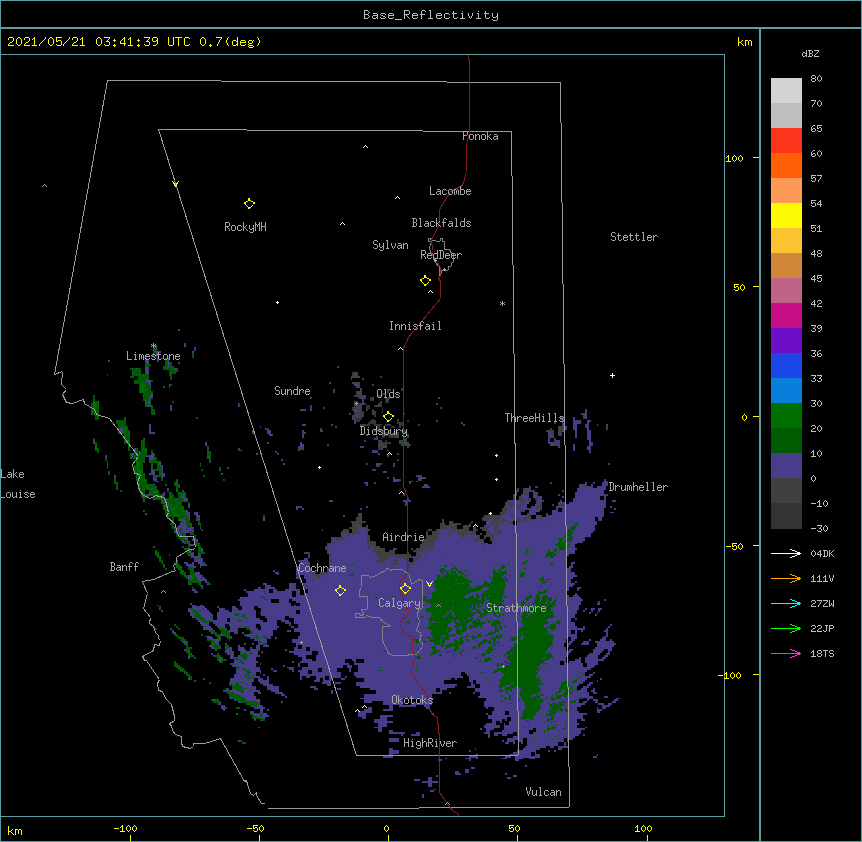Click the 2021/05/21 03:41:39 UTC timestamp
862x842 pixels.
(x=99, y=42)
